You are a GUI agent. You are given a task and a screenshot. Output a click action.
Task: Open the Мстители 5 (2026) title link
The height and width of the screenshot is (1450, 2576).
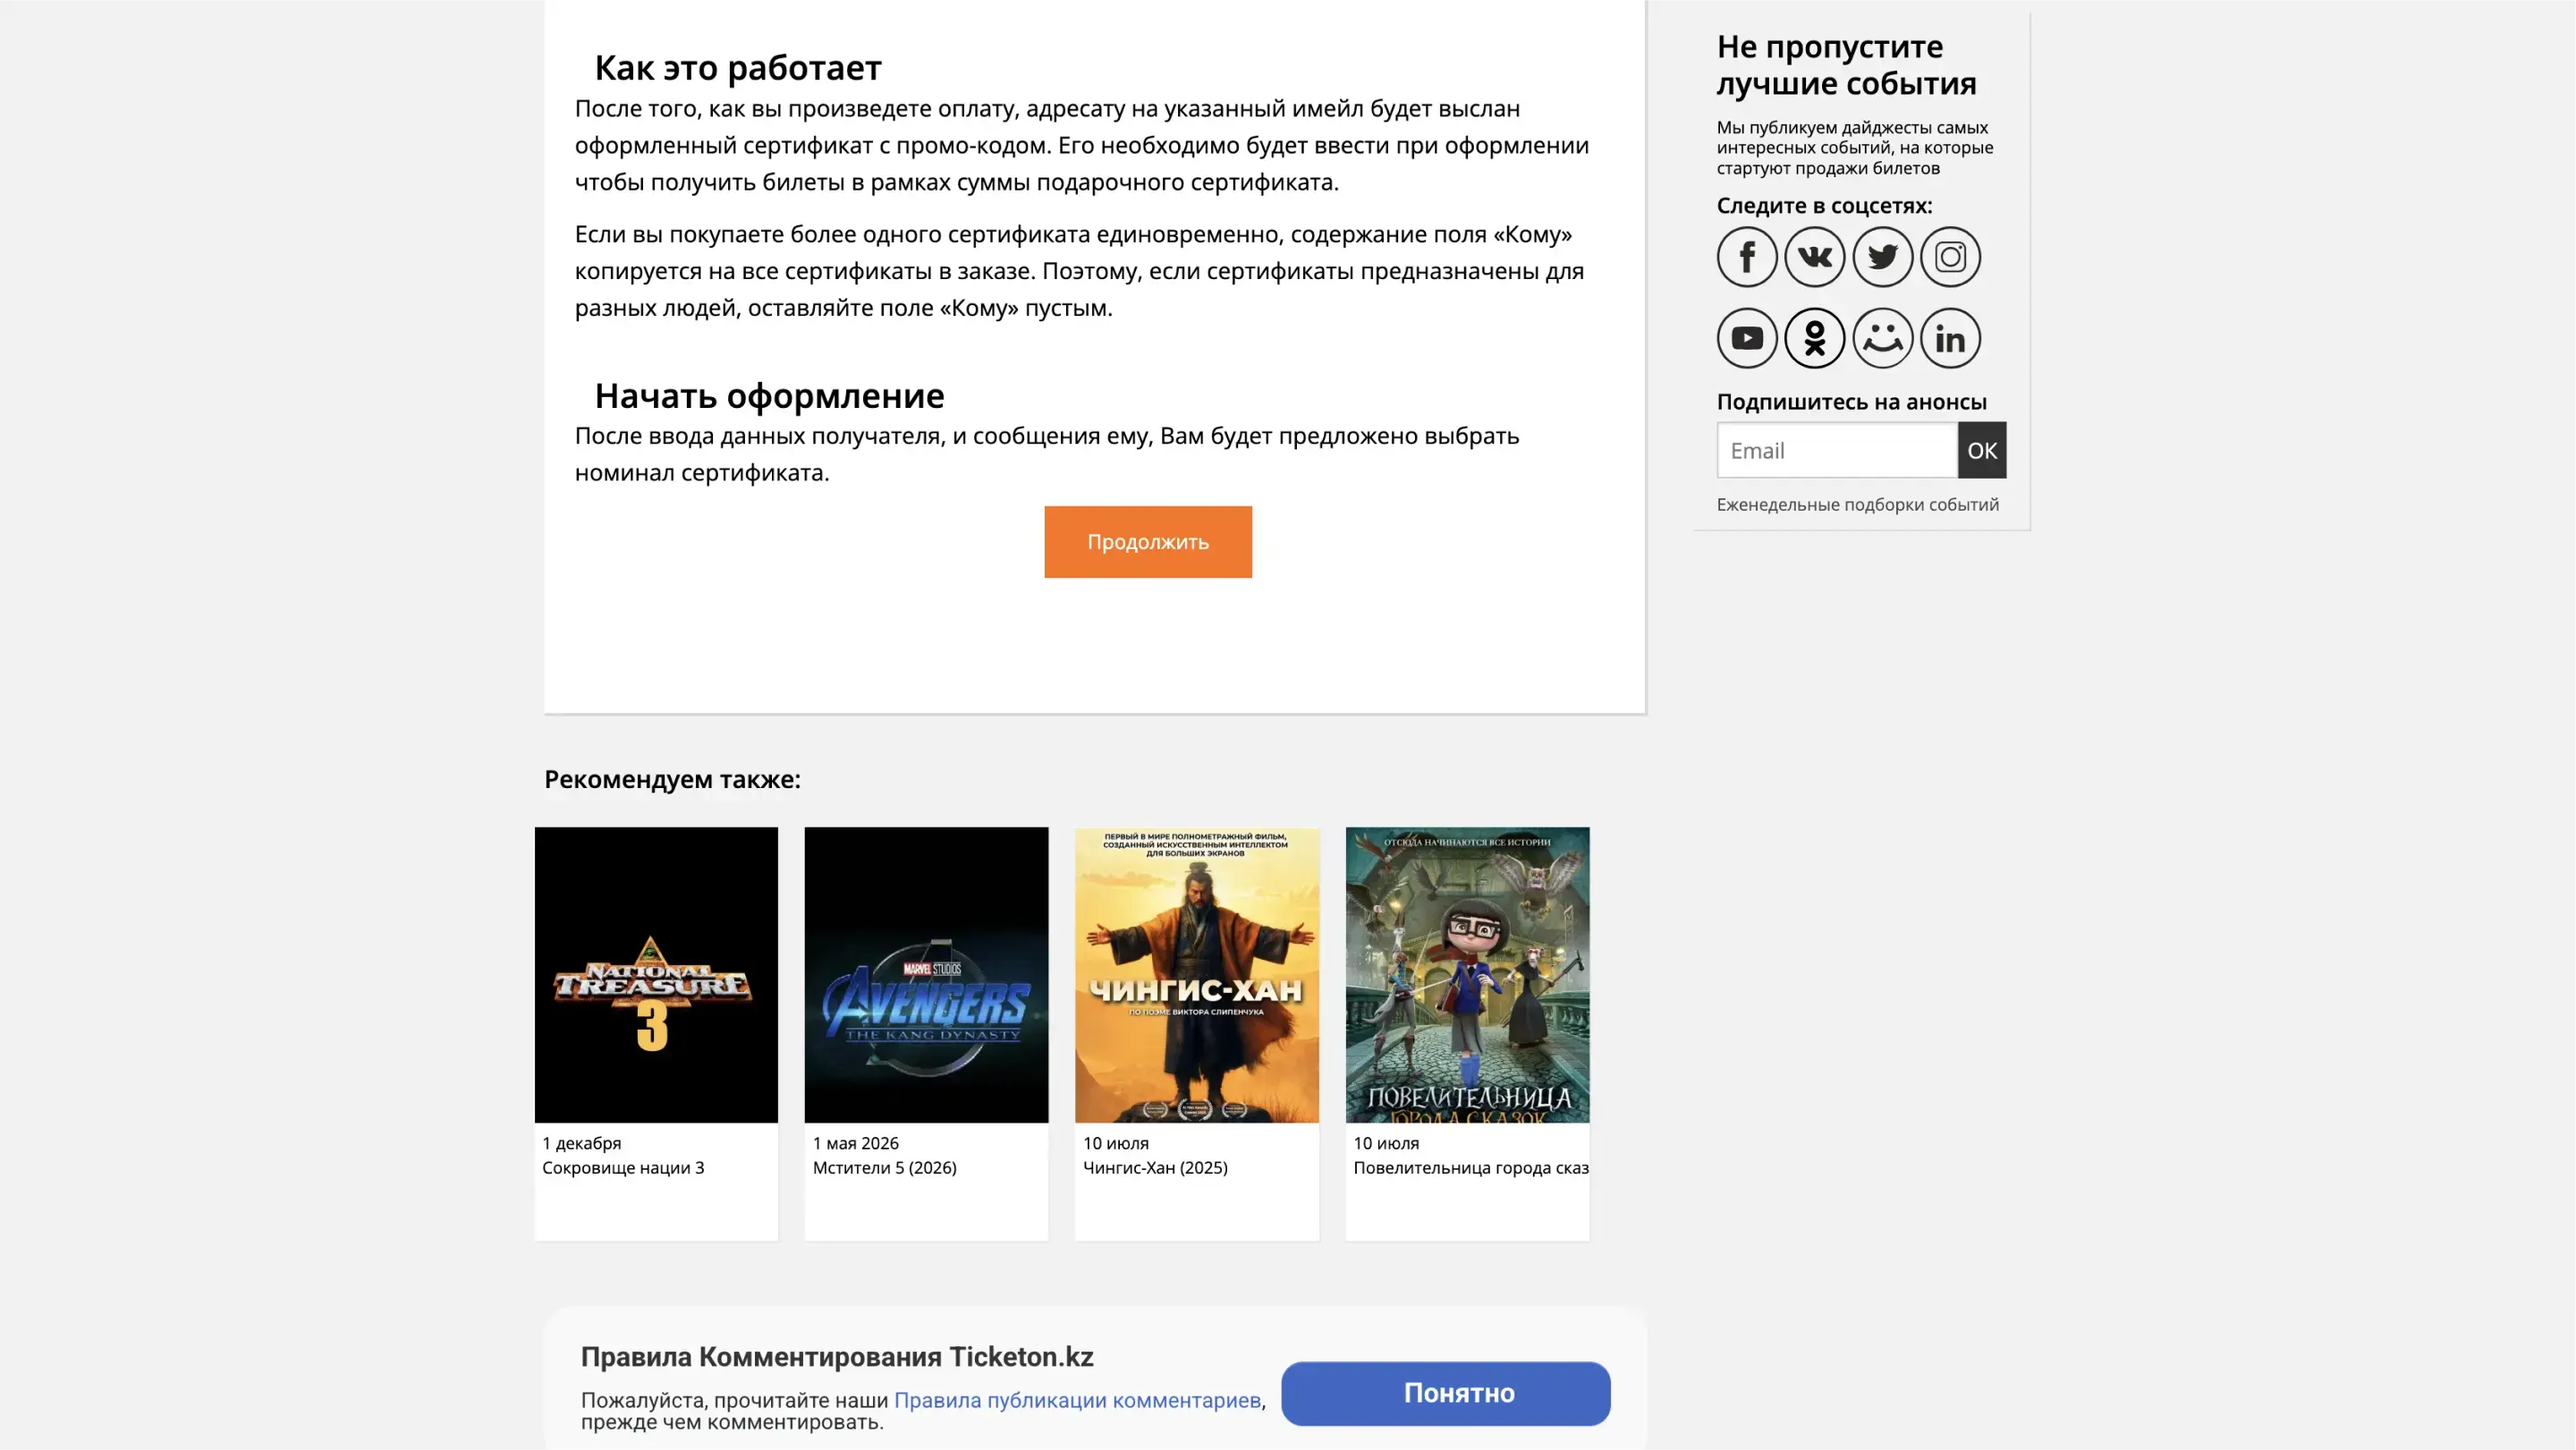tap(884, 1168)
